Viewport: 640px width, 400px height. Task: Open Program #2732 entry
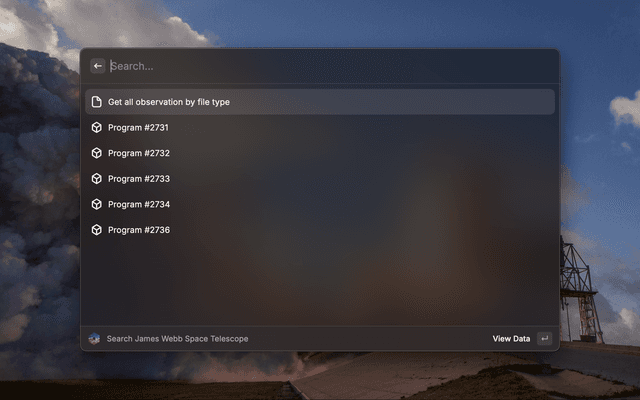tap(320, 153)
